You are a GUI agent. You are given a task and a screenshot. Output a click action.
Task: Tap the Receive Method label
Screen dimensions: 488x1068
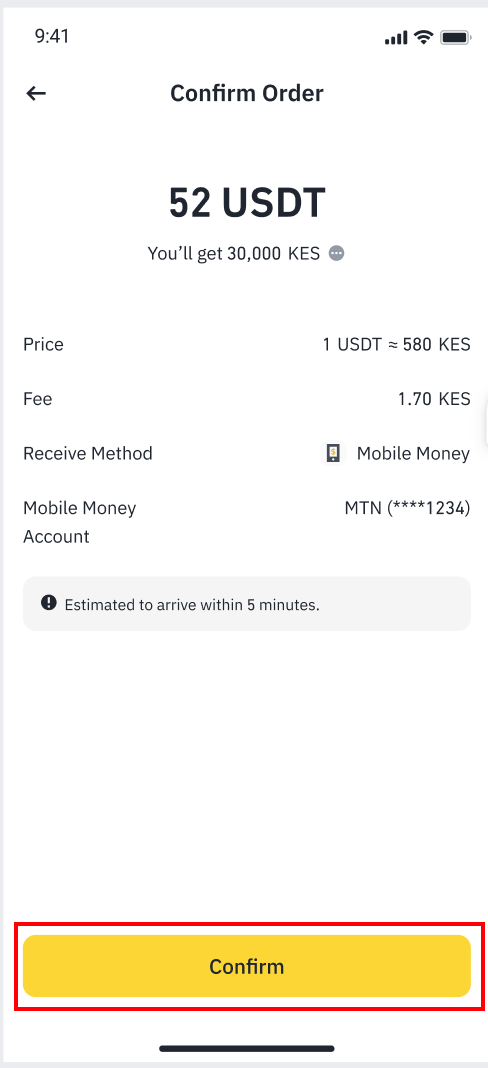pyautogui.click(x=88, y=453)
